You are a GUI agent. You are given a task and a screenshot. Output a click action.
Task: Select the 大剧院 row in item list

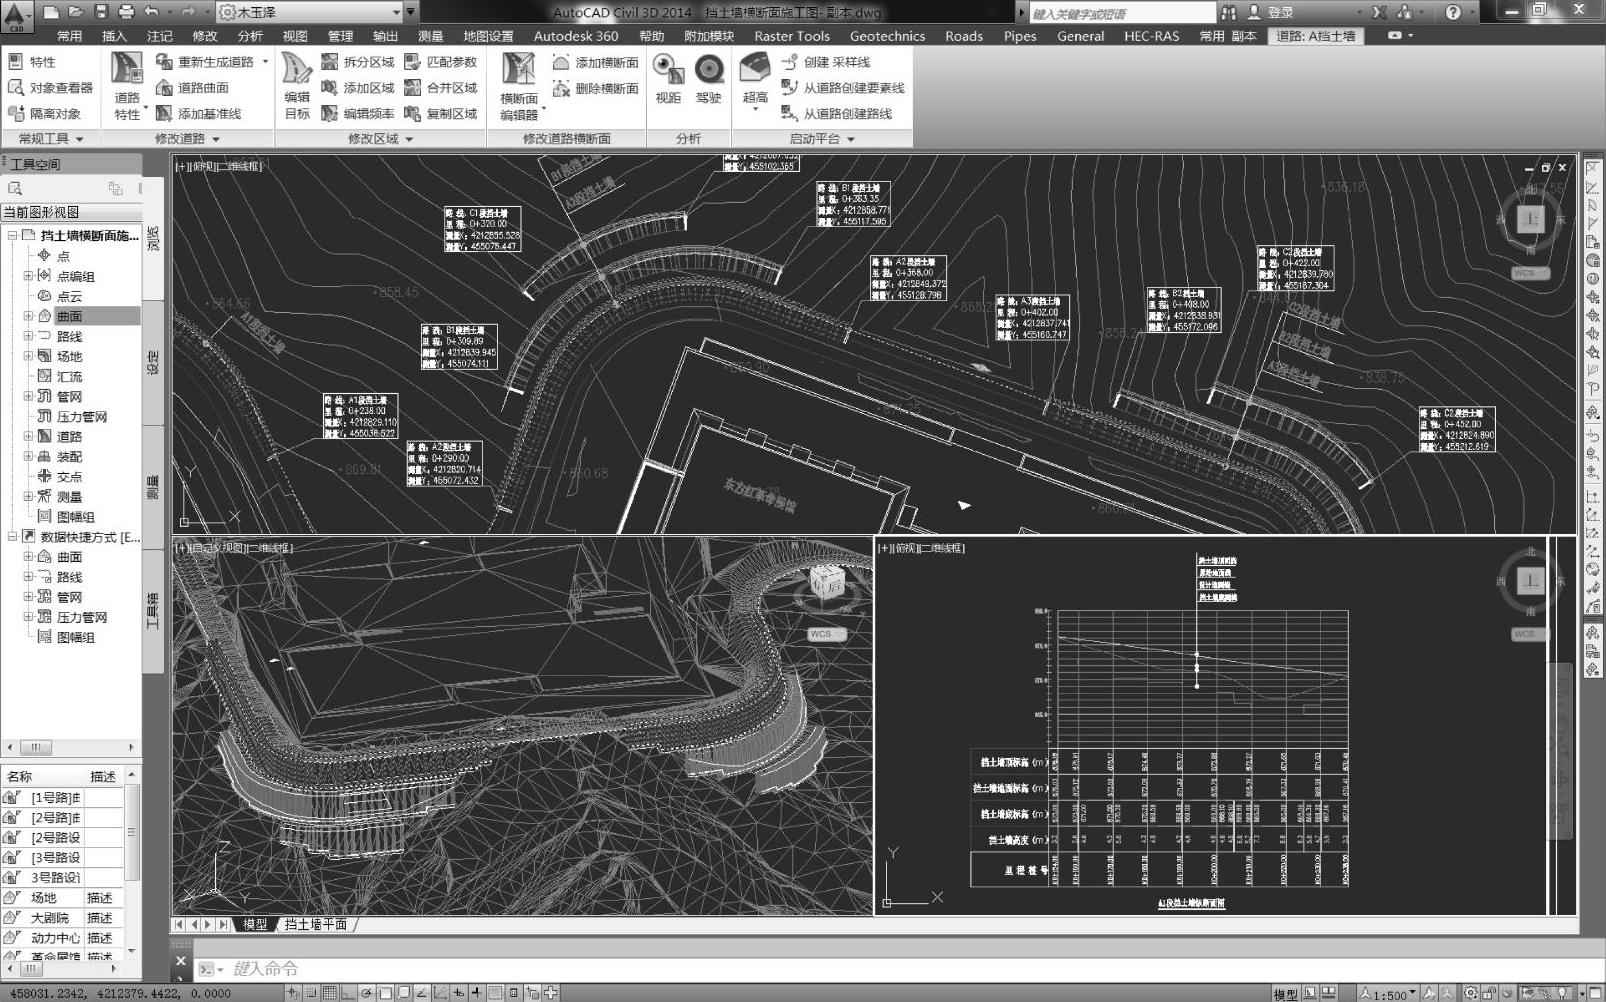click(61, 917)
